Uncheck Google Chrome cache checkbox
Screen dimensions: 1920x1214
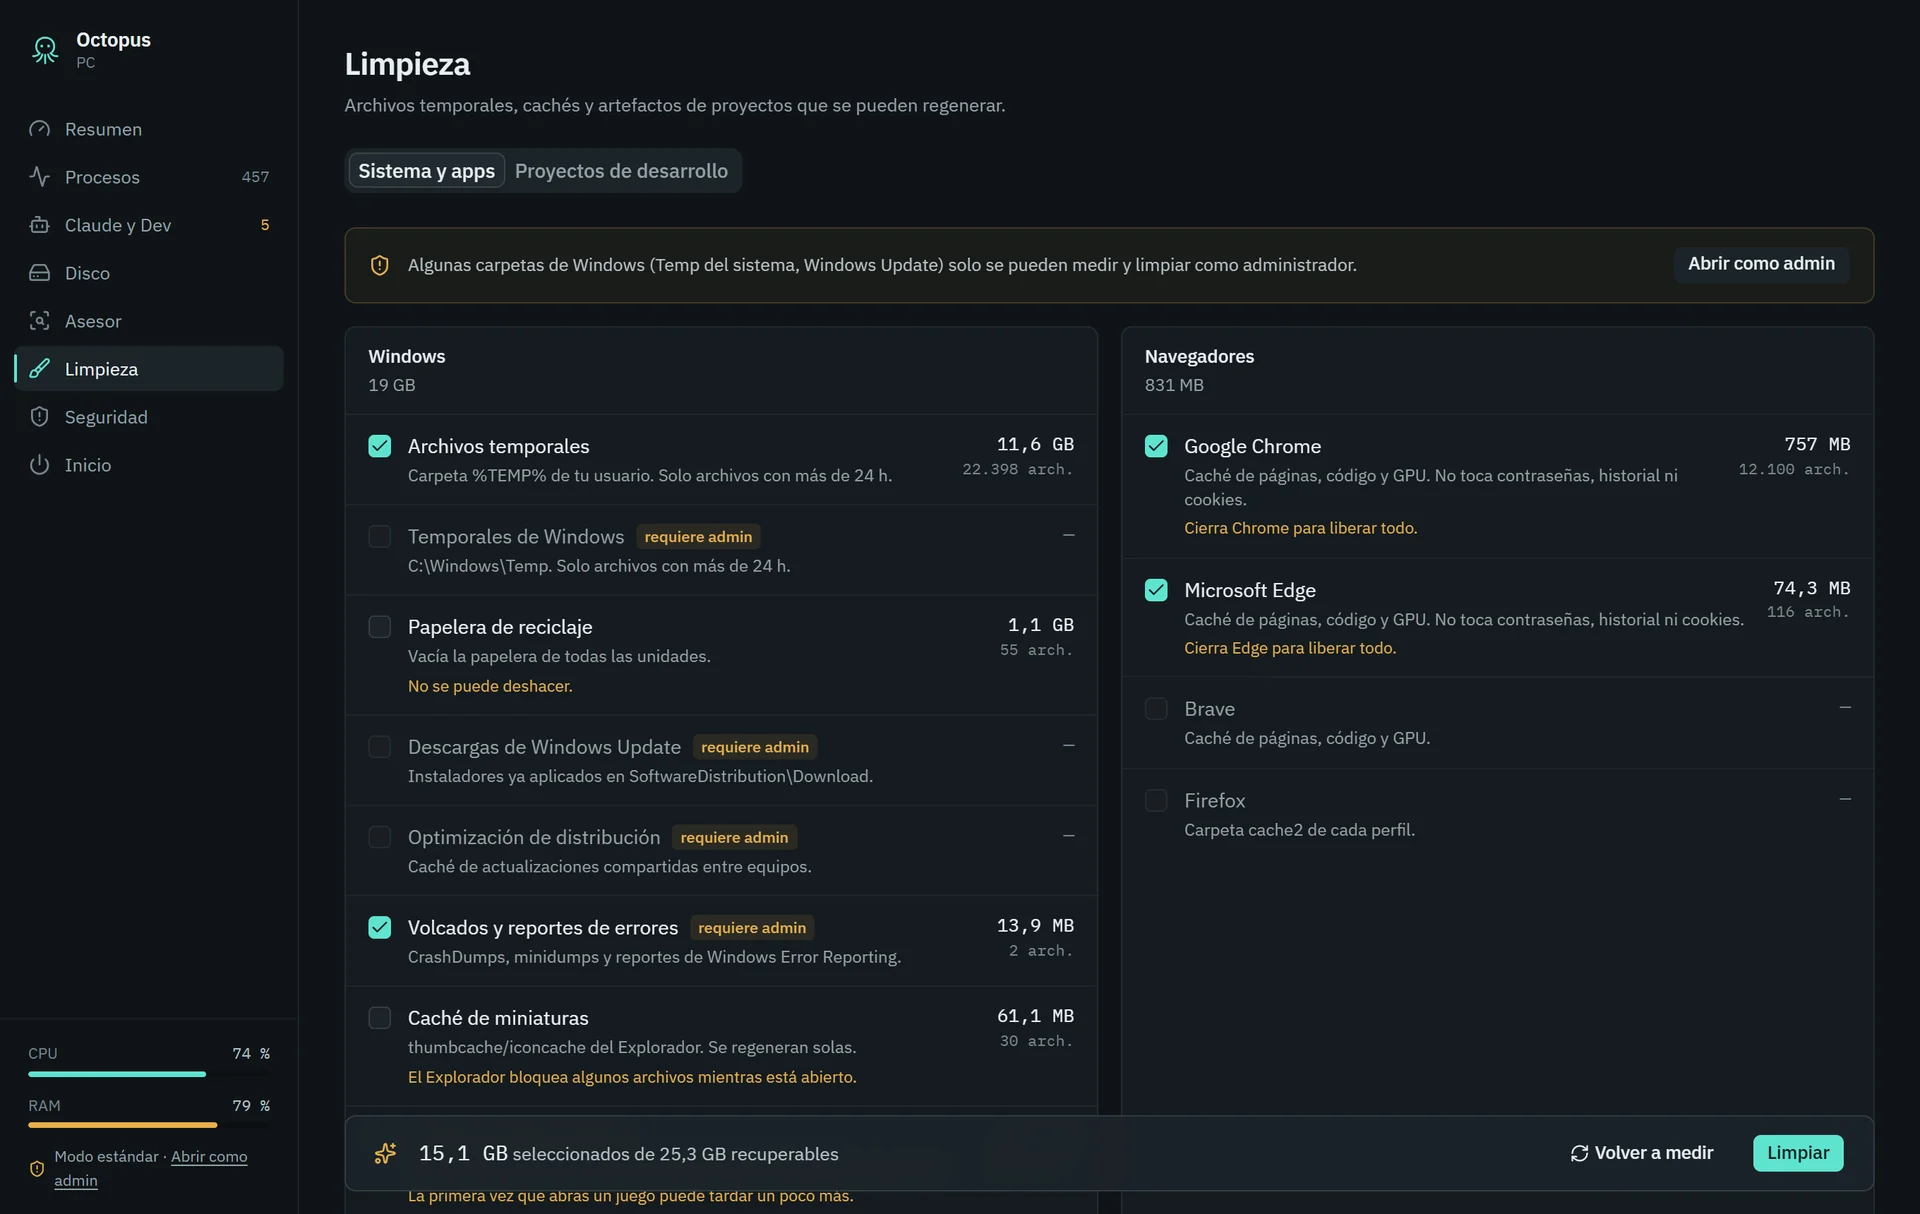[1156, 446]
